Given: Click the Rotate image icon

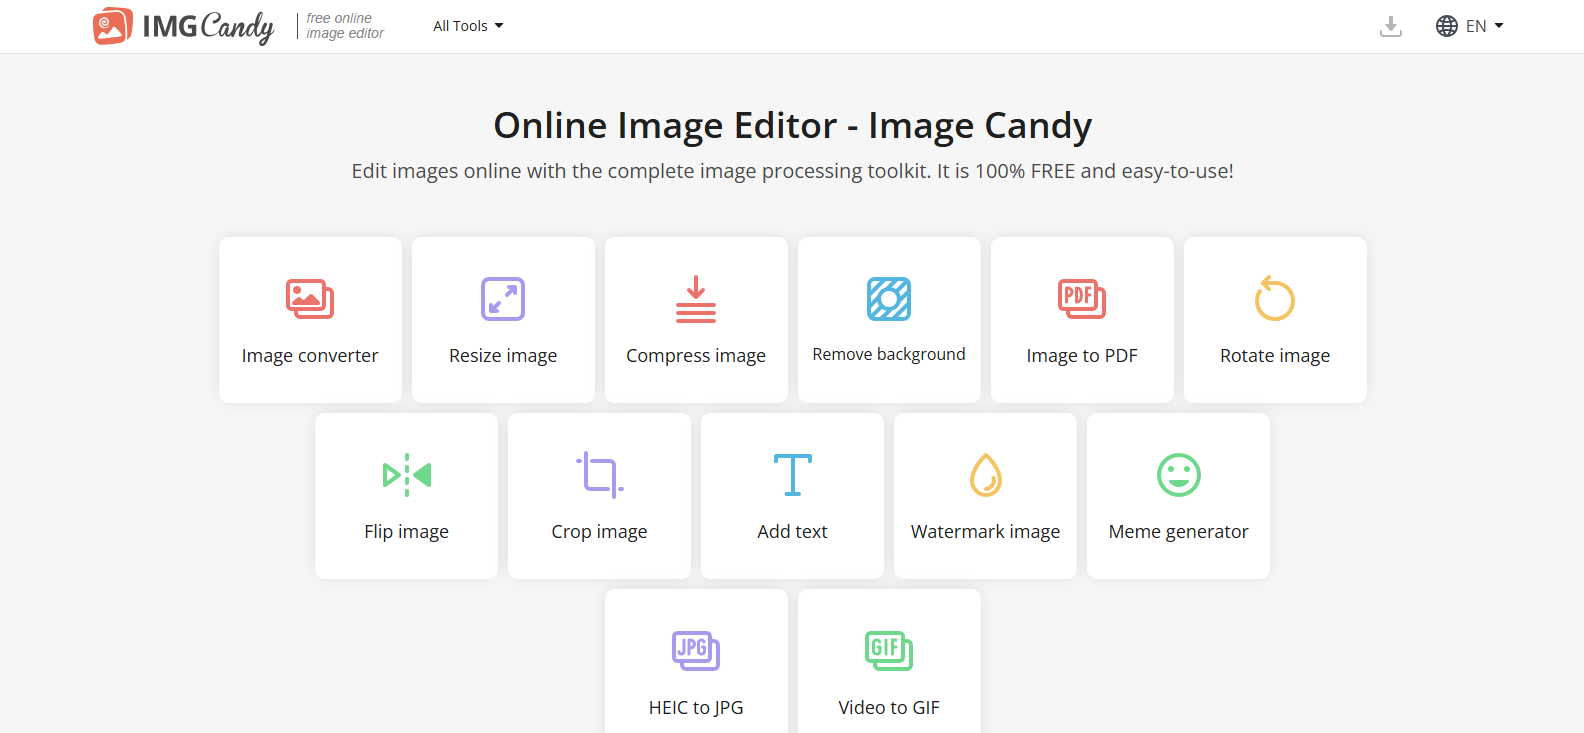Looking at the screenshot, I should point(1275,298).
